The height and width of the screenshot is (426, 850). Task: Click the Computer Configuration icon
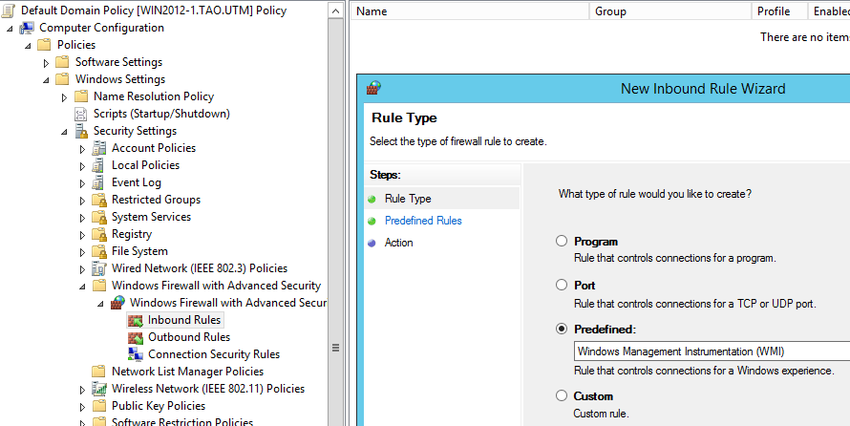coord(27,28)
